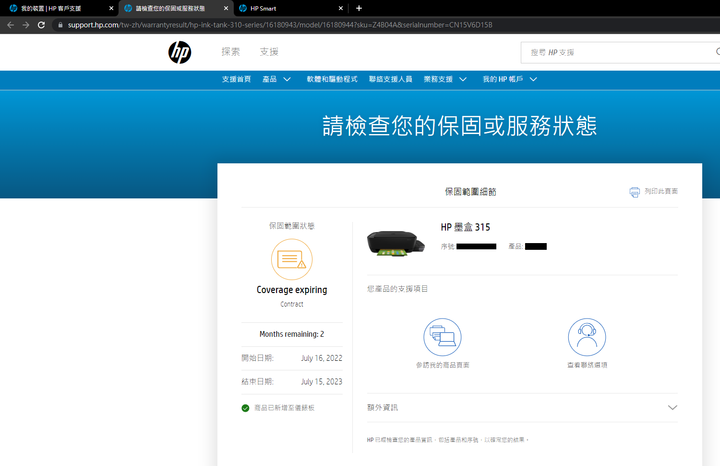Click the browser address bar URL
Image resolution: width=720 pixels, height=466 pixels.
click(x=280, y=25)
